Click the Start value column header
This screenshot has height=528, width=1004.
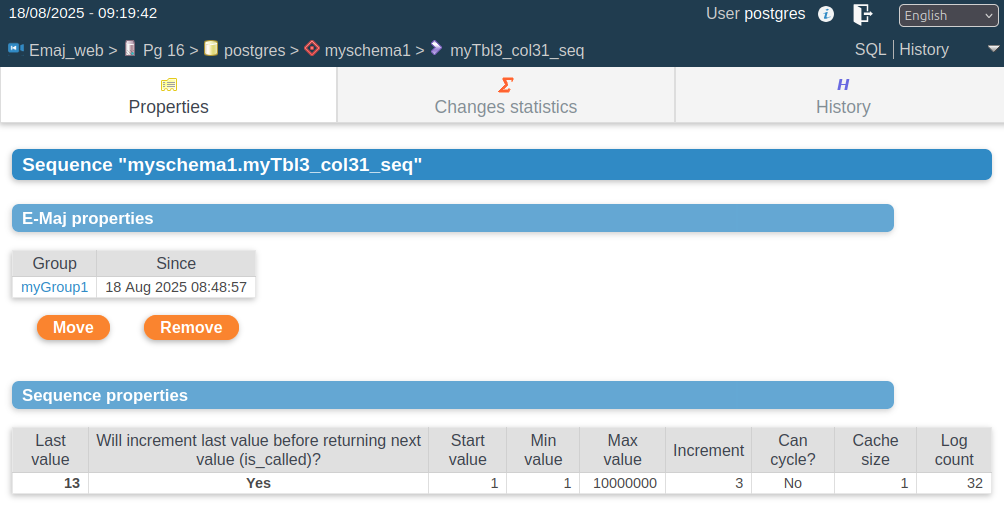(467, 450)
